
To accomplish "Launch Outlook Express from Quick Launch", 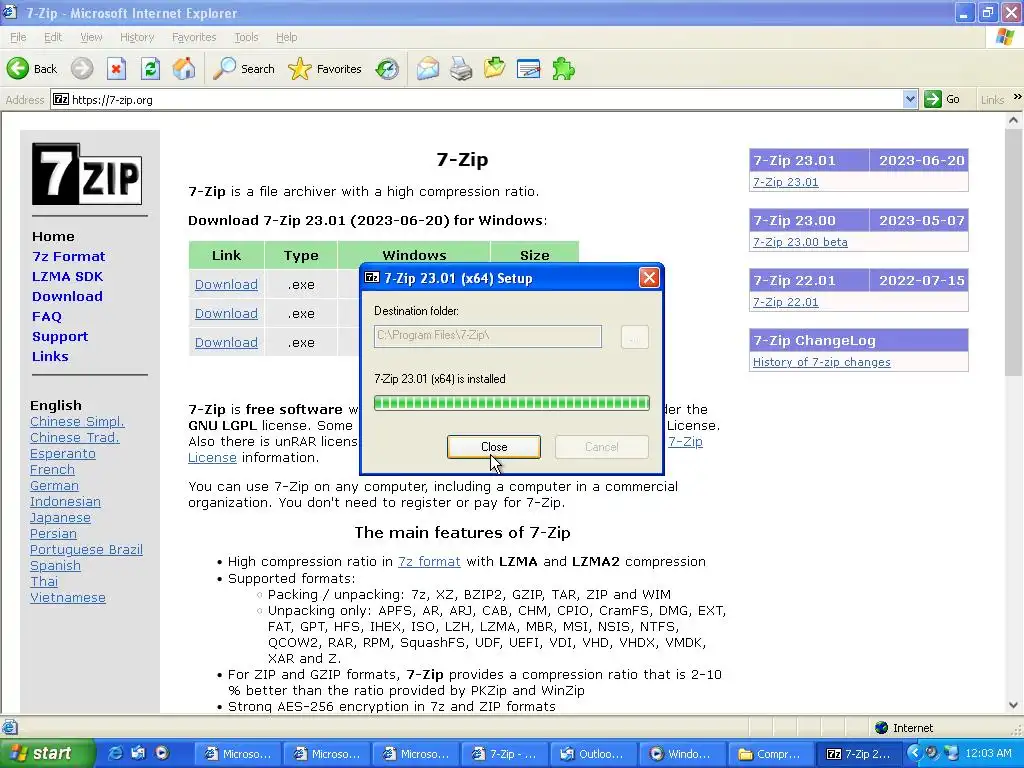I will (x=138, y=754).
